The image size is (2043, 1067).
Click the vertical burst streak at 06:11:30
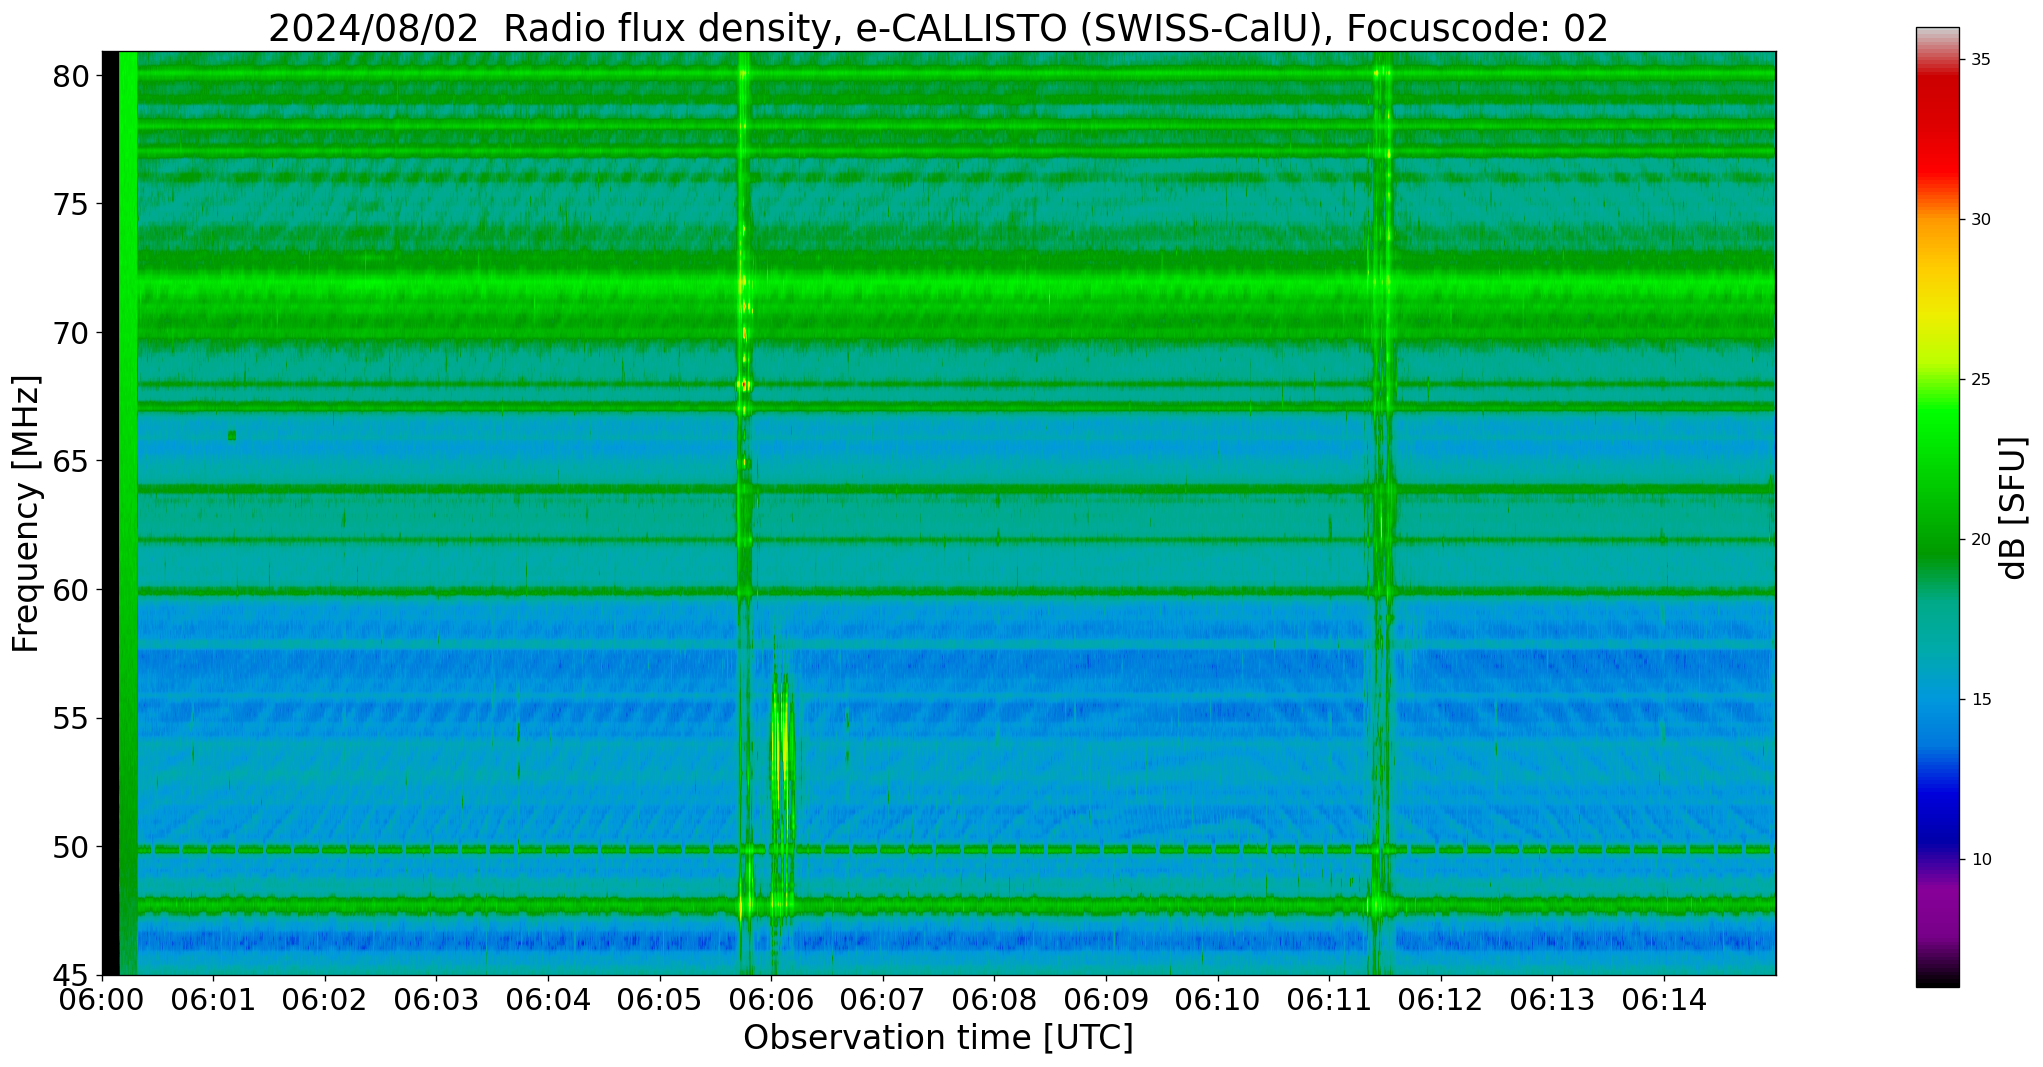pos(1381,513)
